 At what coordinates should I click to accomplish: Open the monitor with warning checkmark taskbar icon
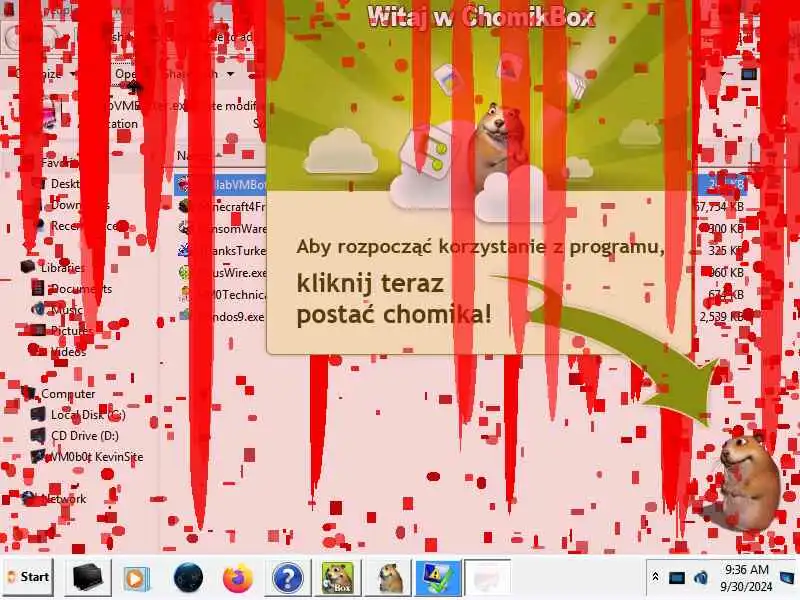[x=437, y=578]
